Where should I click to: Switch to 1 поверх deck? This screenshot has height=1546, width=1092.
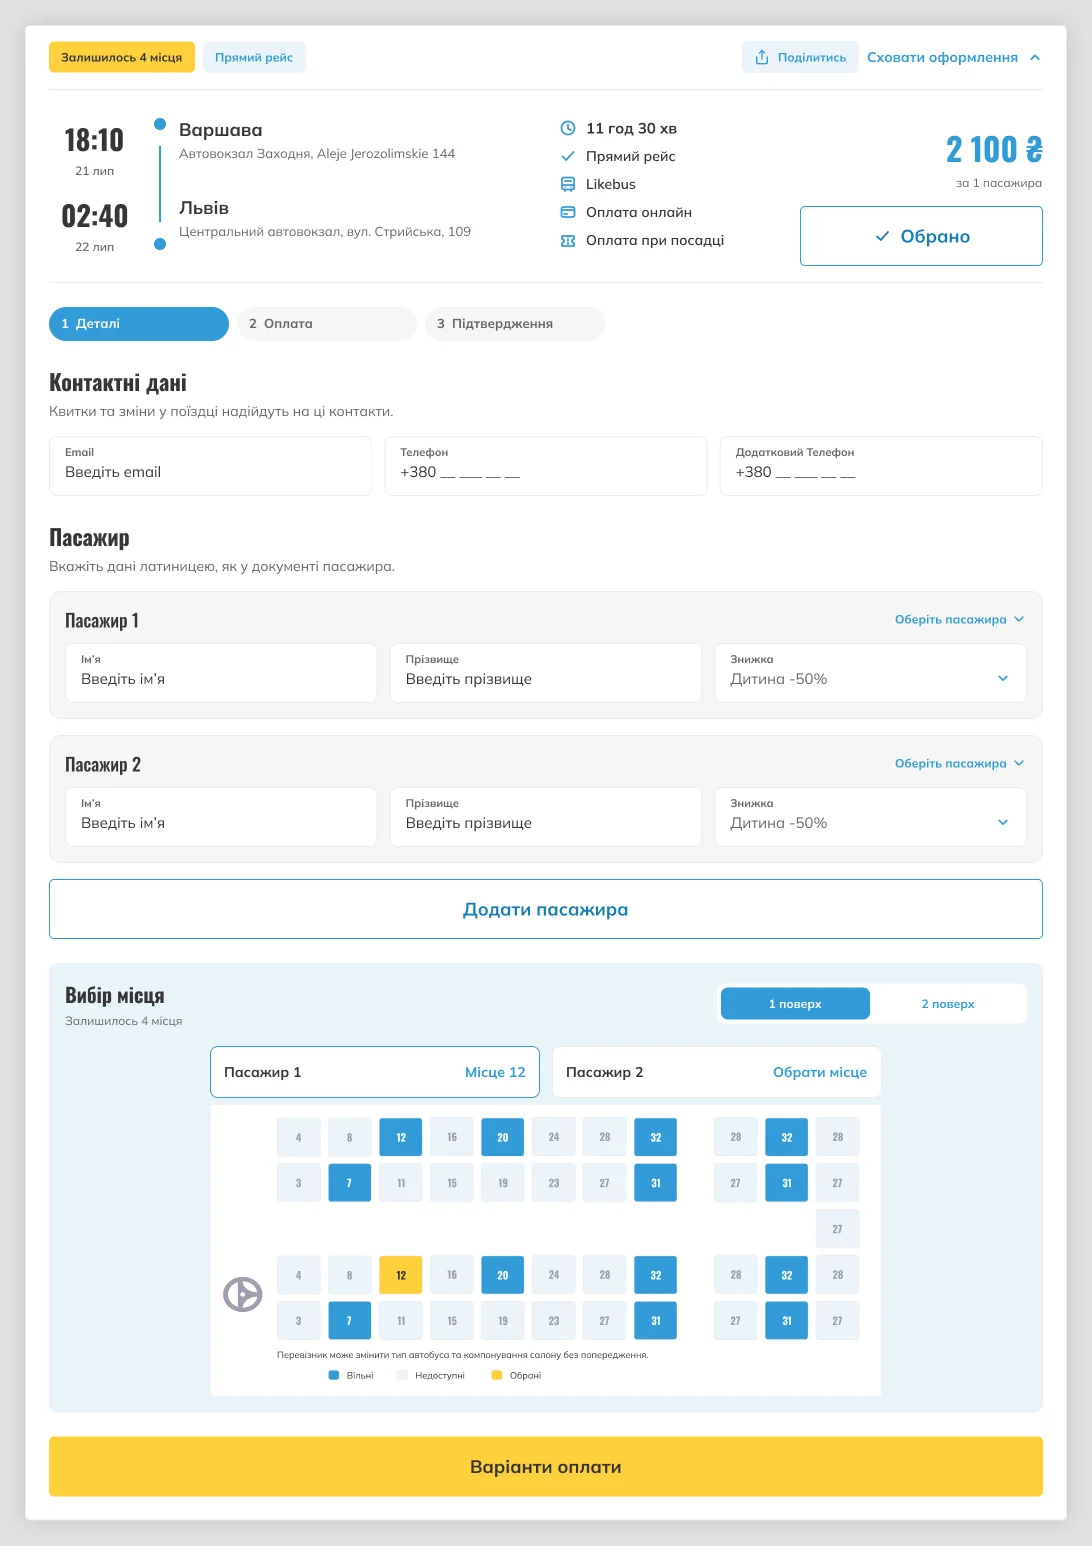click(x=795, y=1004)
